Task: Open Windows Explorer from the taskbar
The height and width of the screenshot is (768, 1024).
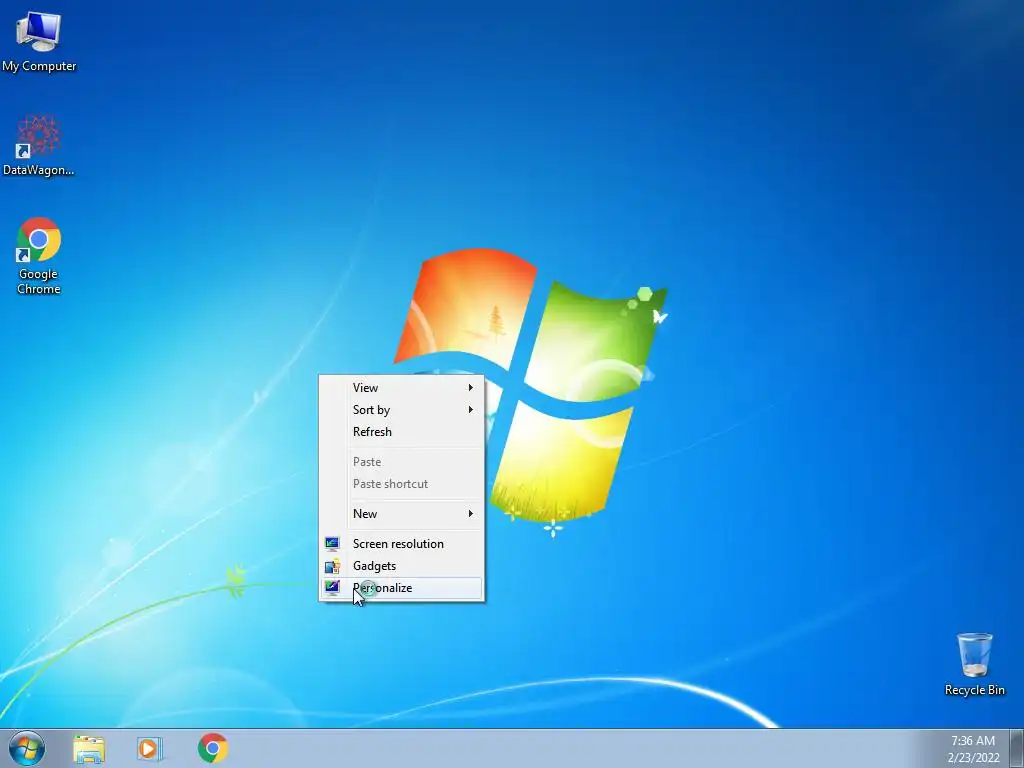Action: 89,749
